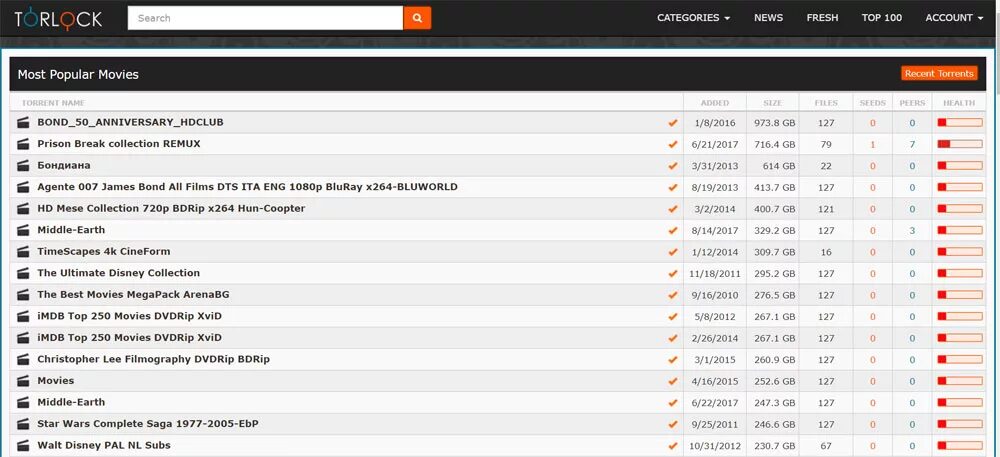Click the clapperboard icon beside Star Wars Complete Saga
Image resolution: width=1000 pixels, height=457 pixels.
pyautogui.click(x=24, y=424)
